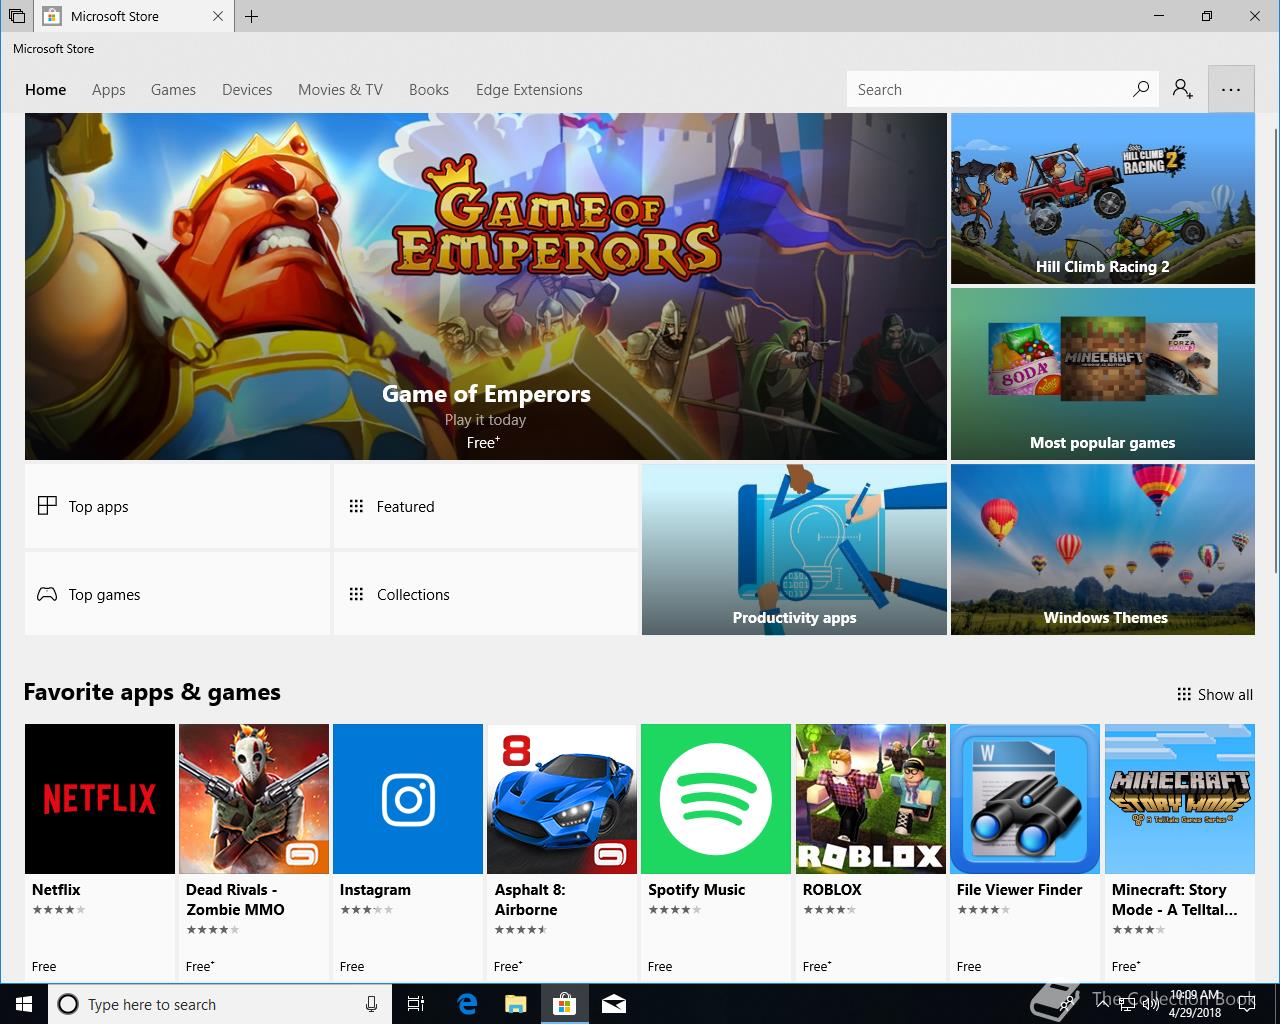Click the Top apps button

point(177,506)
